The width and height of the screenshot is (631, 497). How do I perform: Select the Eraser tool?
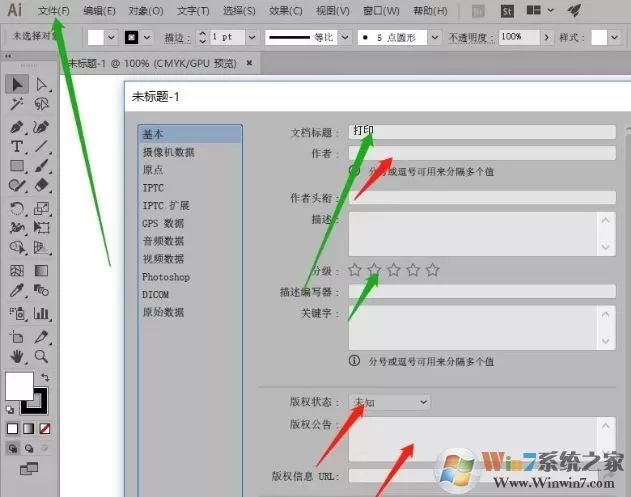tap(41, 185)
